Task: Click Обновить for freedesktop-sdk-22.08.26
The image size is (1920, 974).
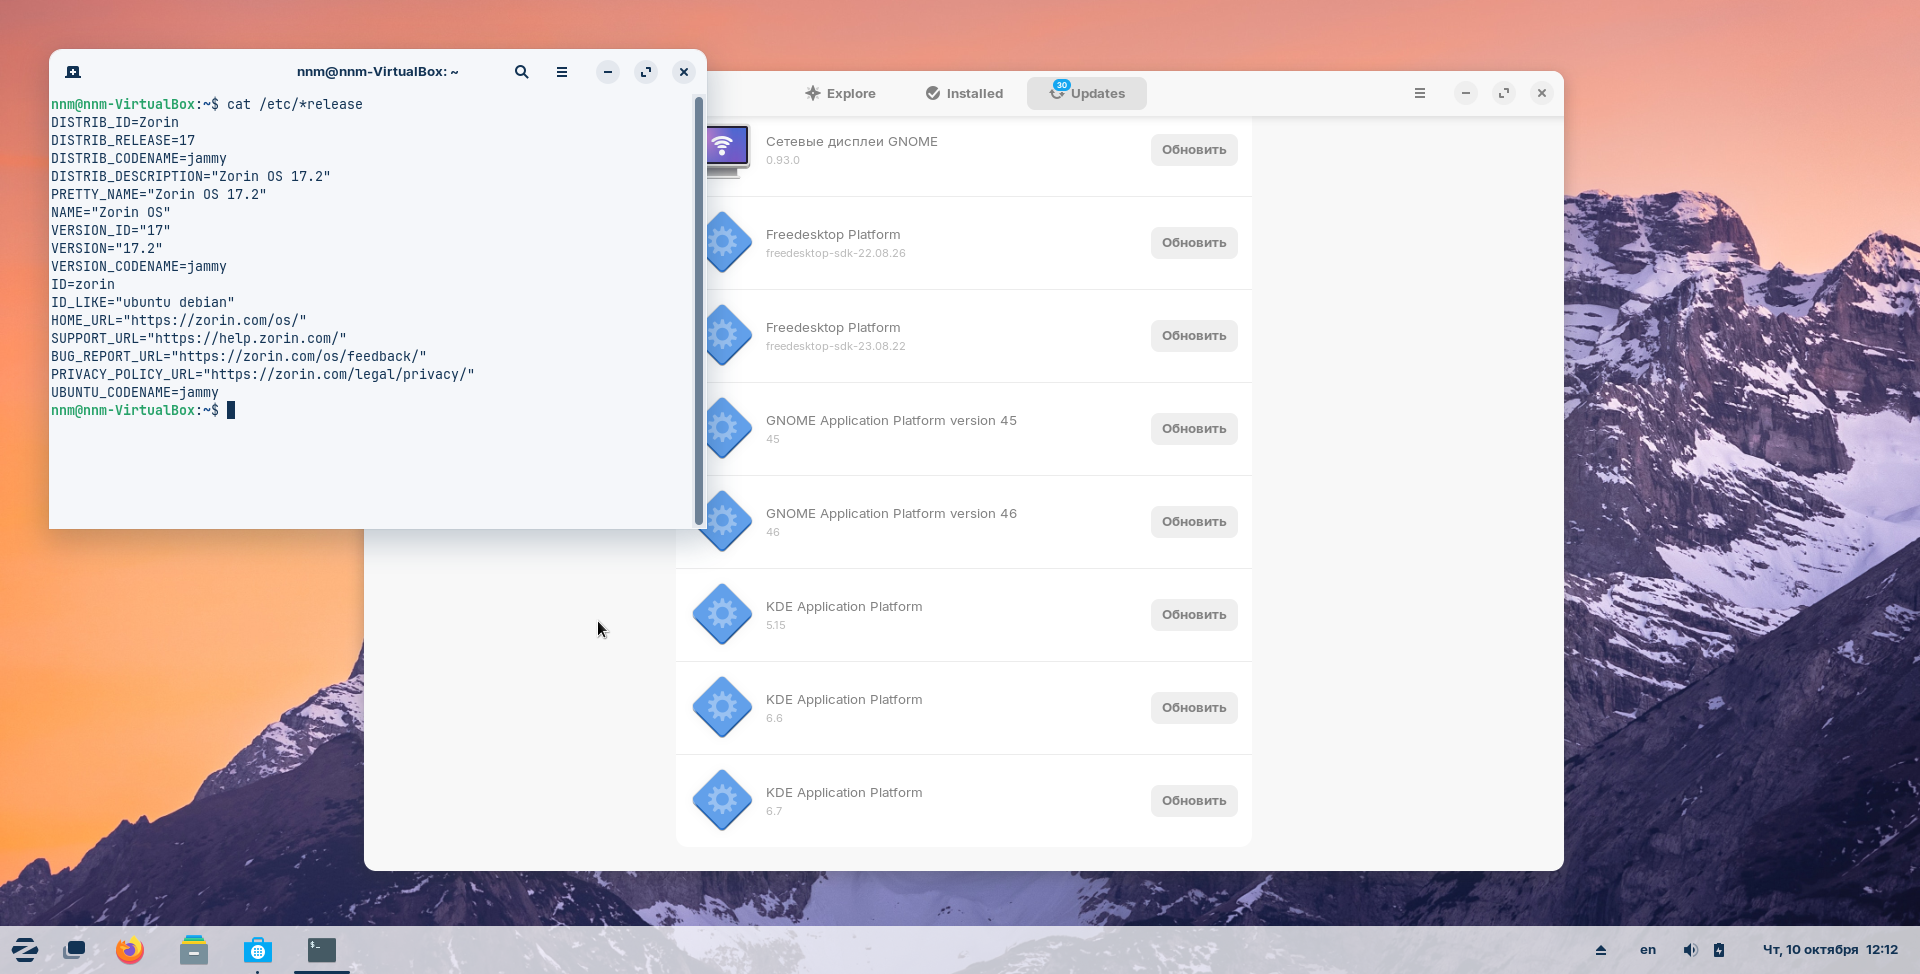Action: click(1194, 243)
